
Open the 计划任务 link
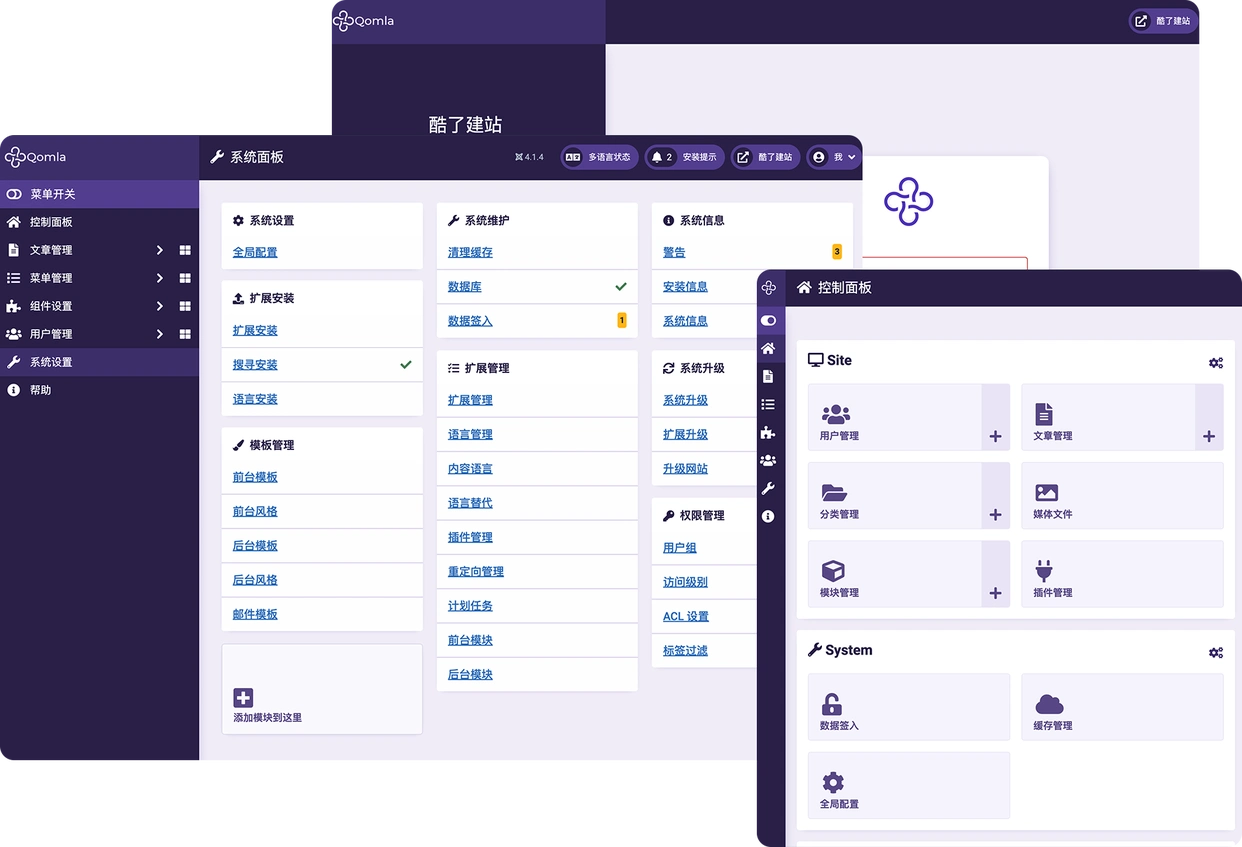(470, 606)
